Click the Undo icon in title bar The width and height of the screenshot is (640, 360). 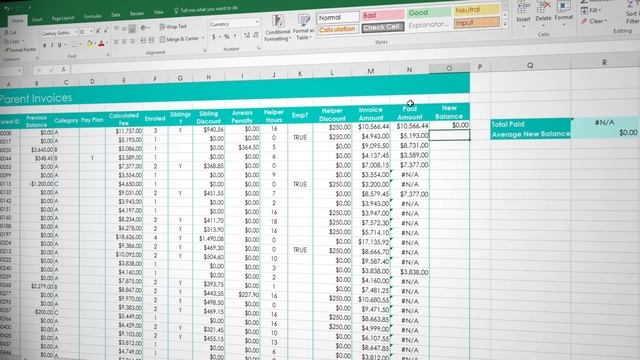pyautogui.click(x=7, y=8)
